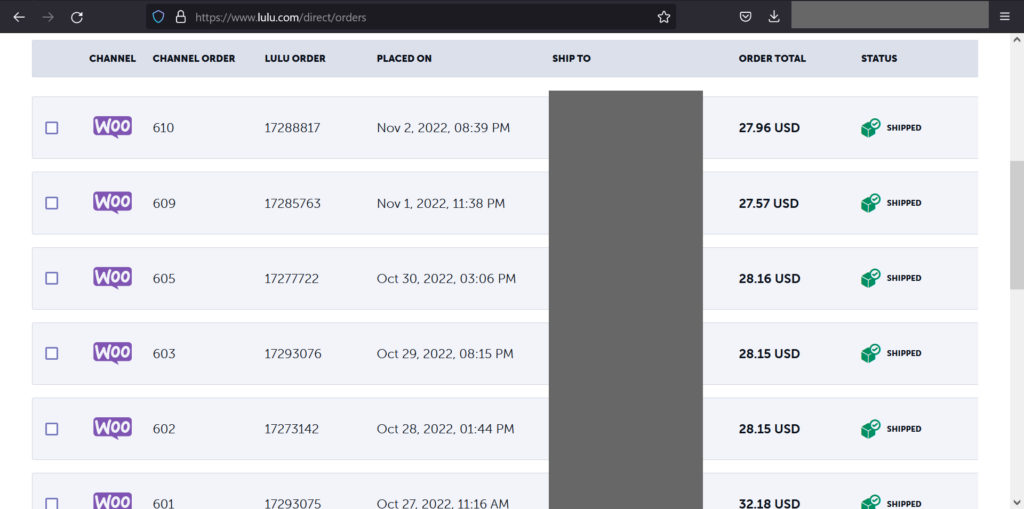Click the 27.57 USD order total
The image size is (1024, 509).
769,203
